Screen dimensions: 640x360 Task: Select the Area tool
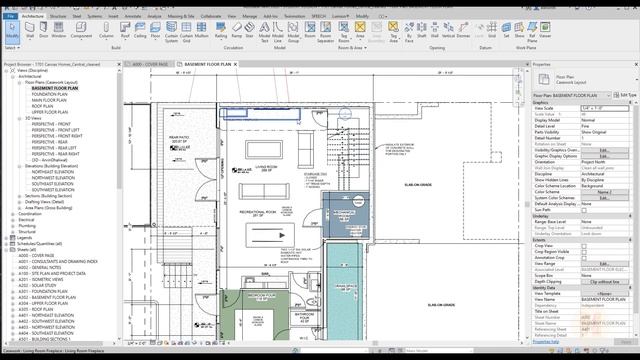point(360,31)
